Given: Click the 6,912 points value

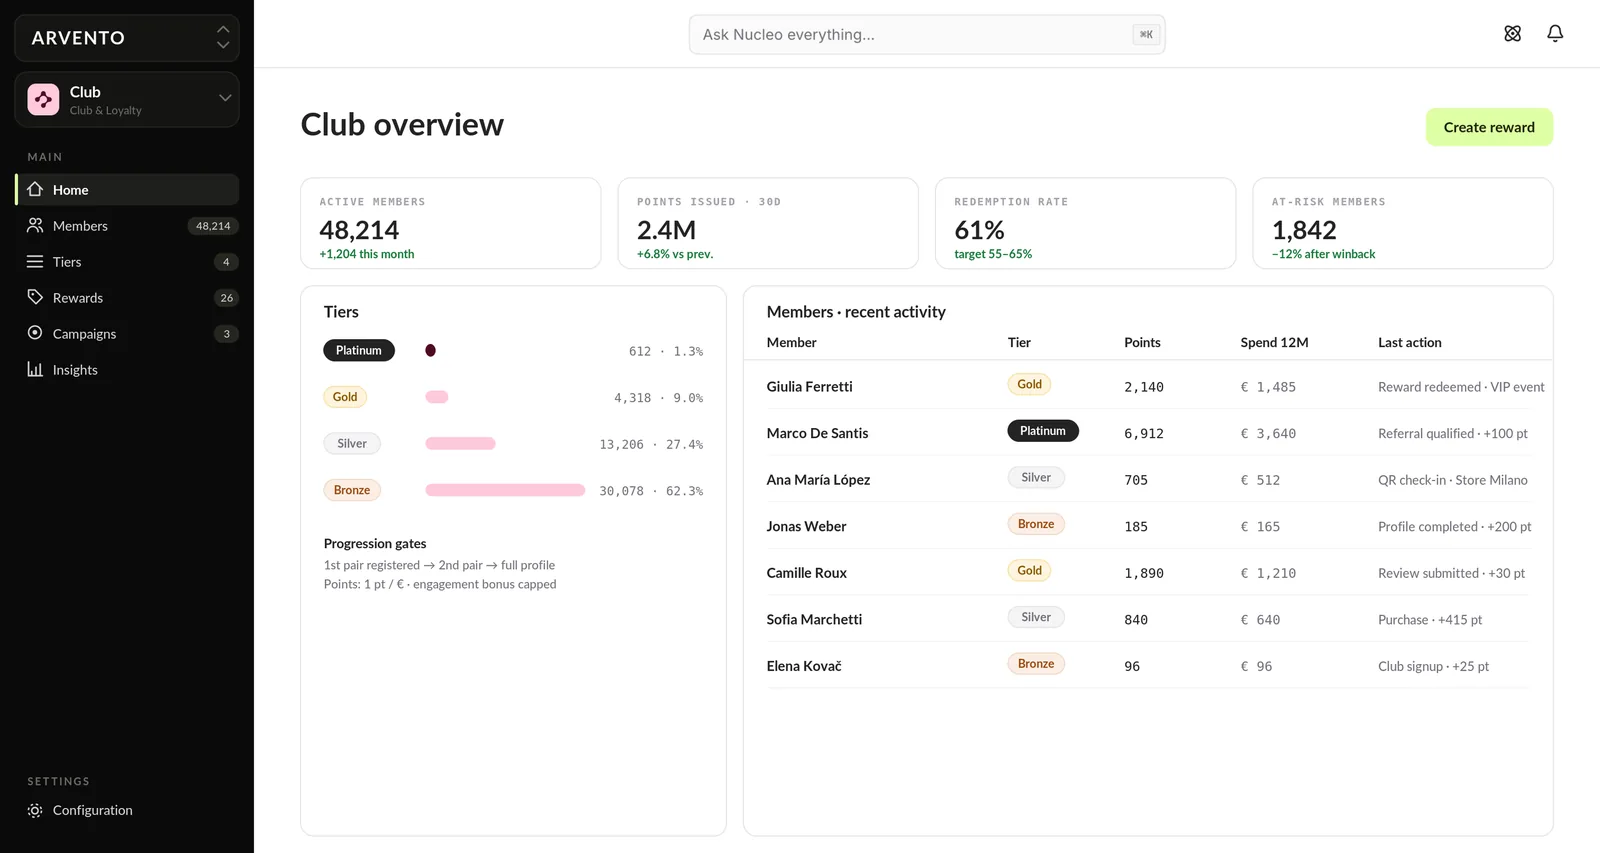Looking at the screenshot, I should (x=1144, y=434).
